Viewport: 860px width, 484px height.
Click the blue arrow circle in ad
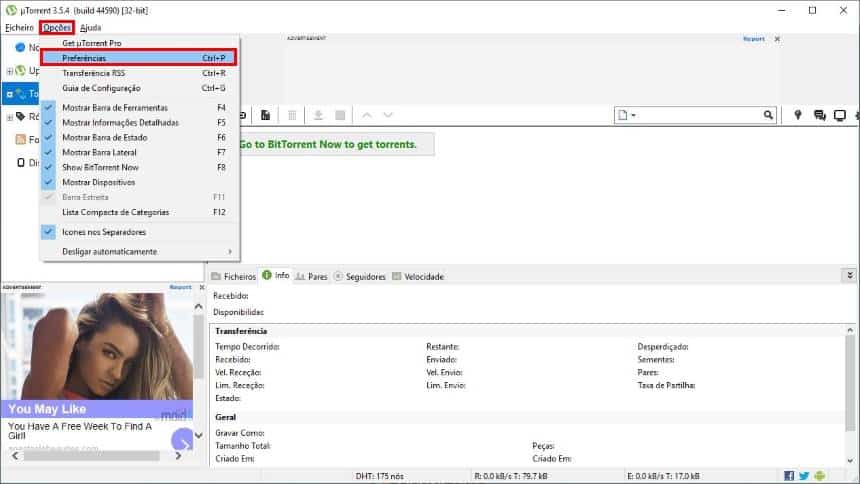coord(182,440)
